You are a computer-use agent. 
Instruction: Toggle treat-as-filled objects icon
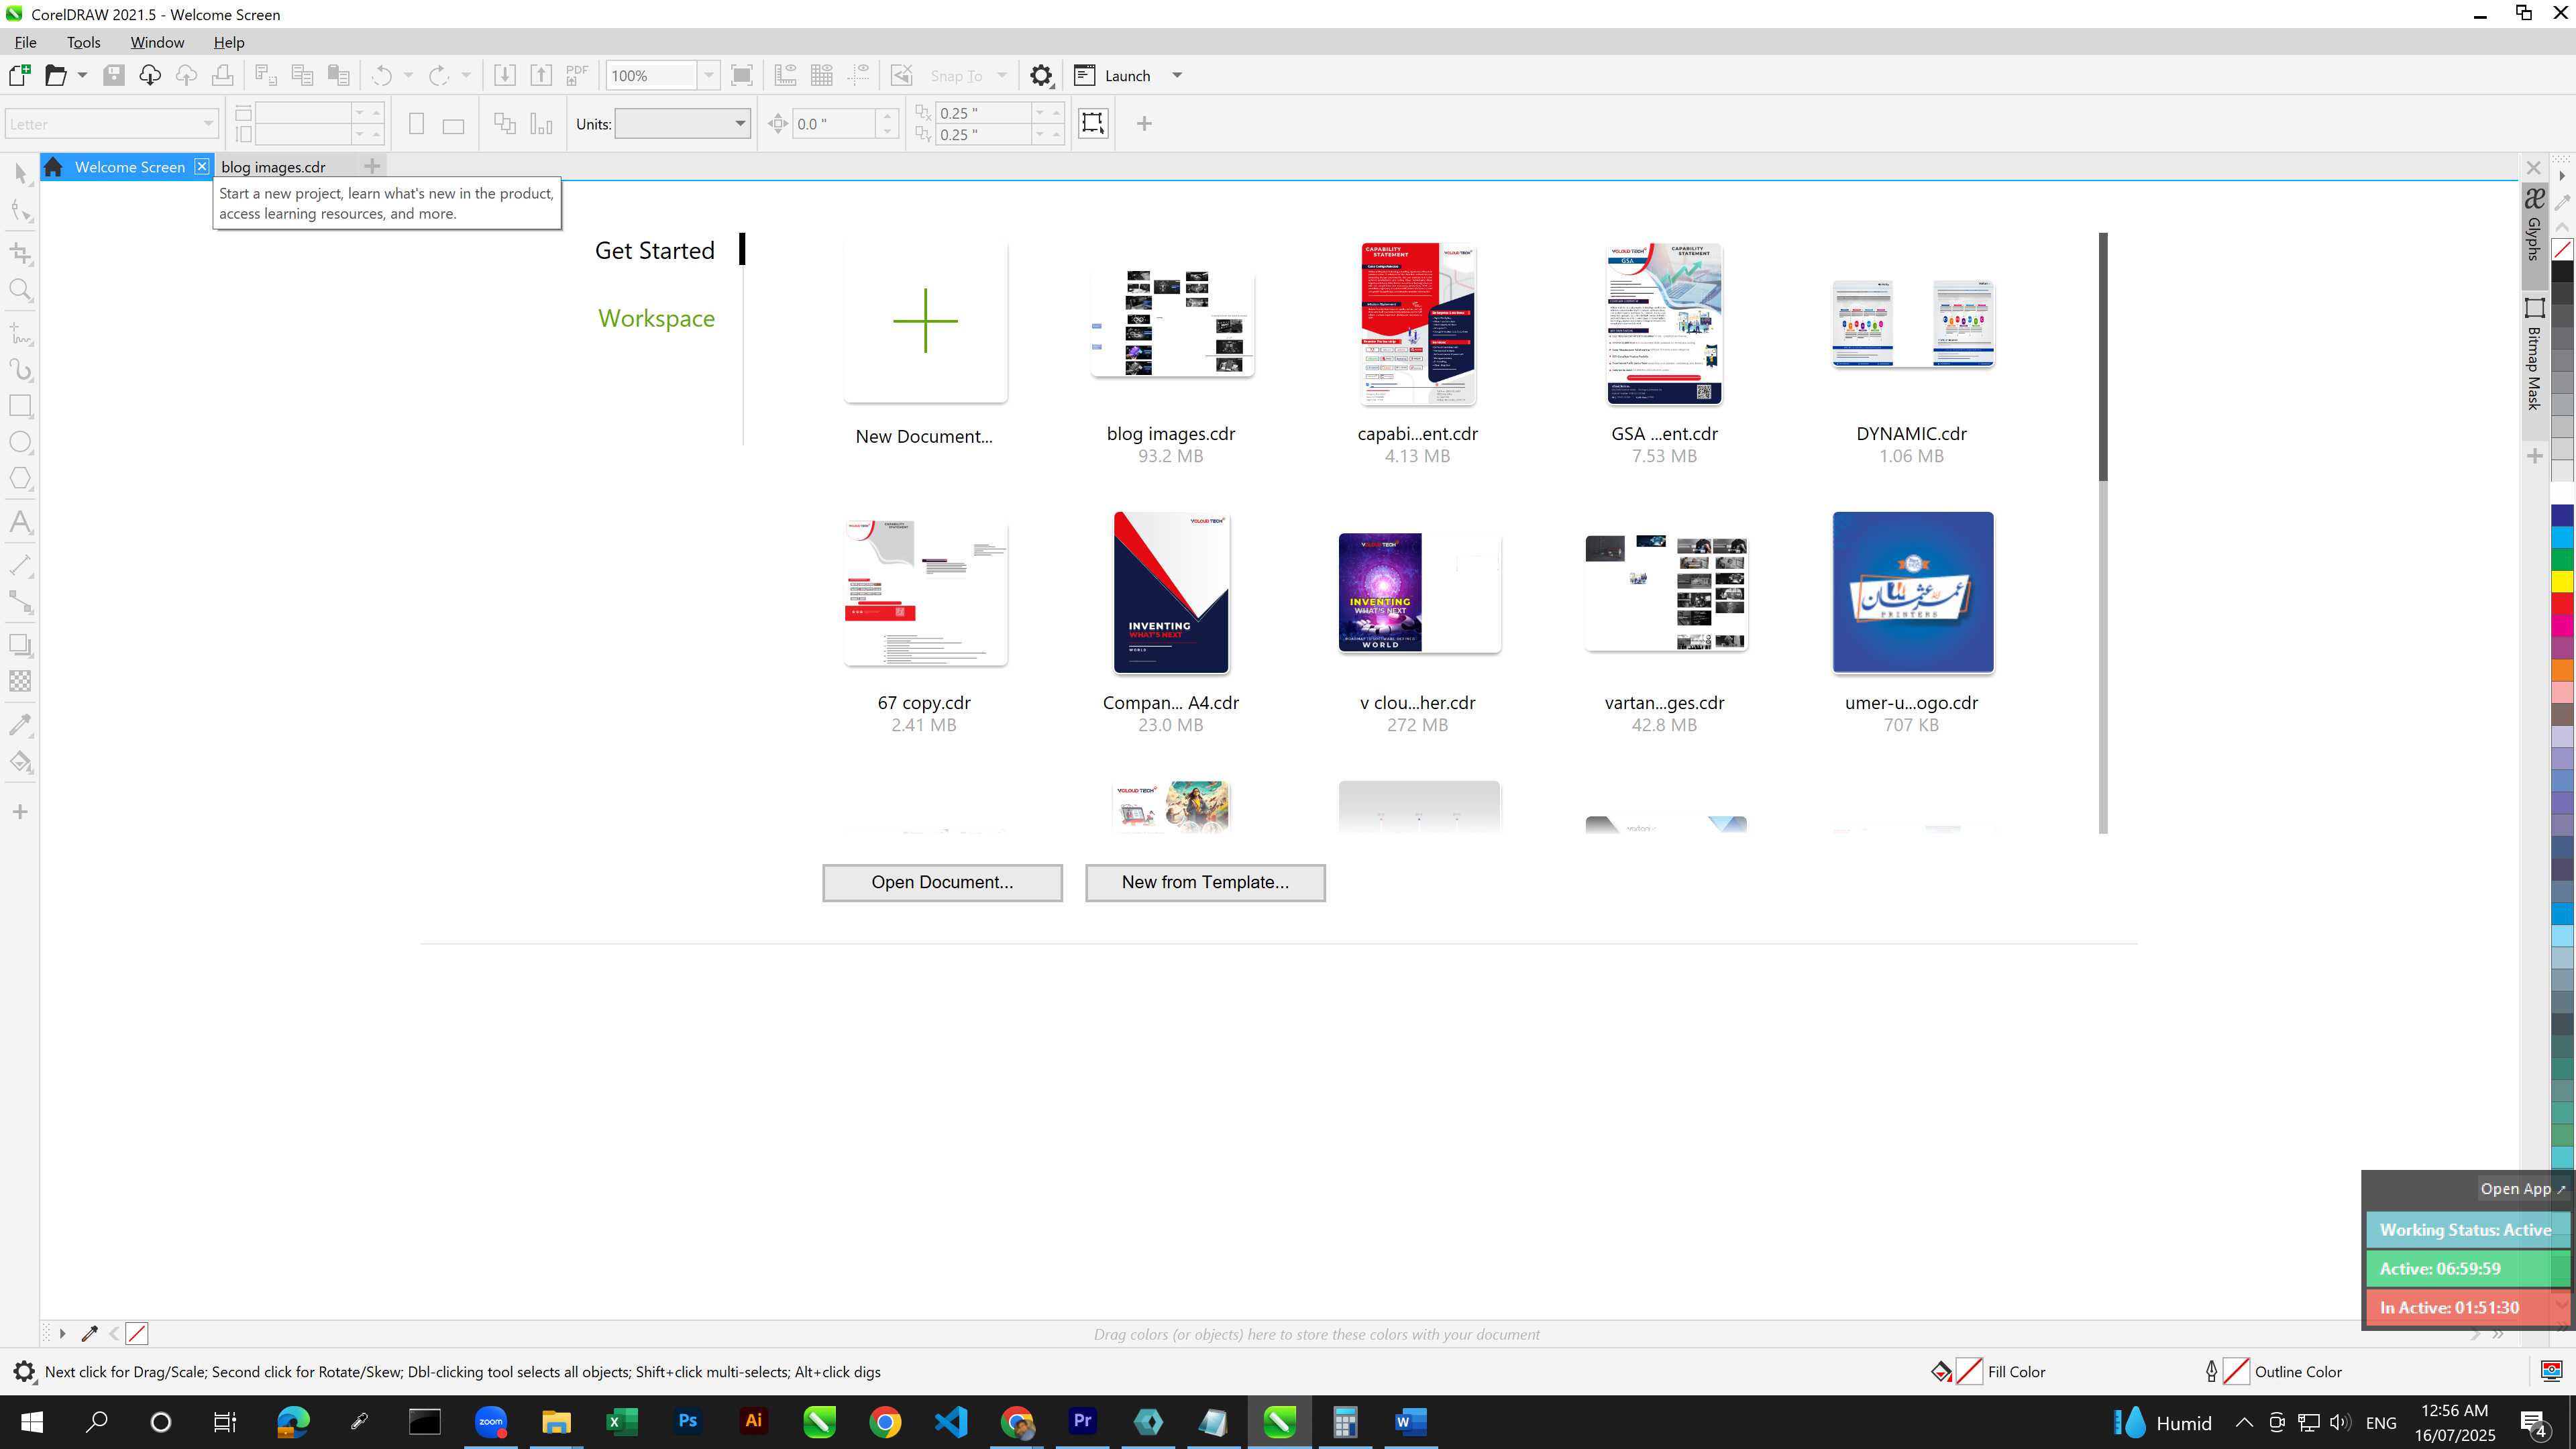pyautogui.click(x=1093, y=124)
